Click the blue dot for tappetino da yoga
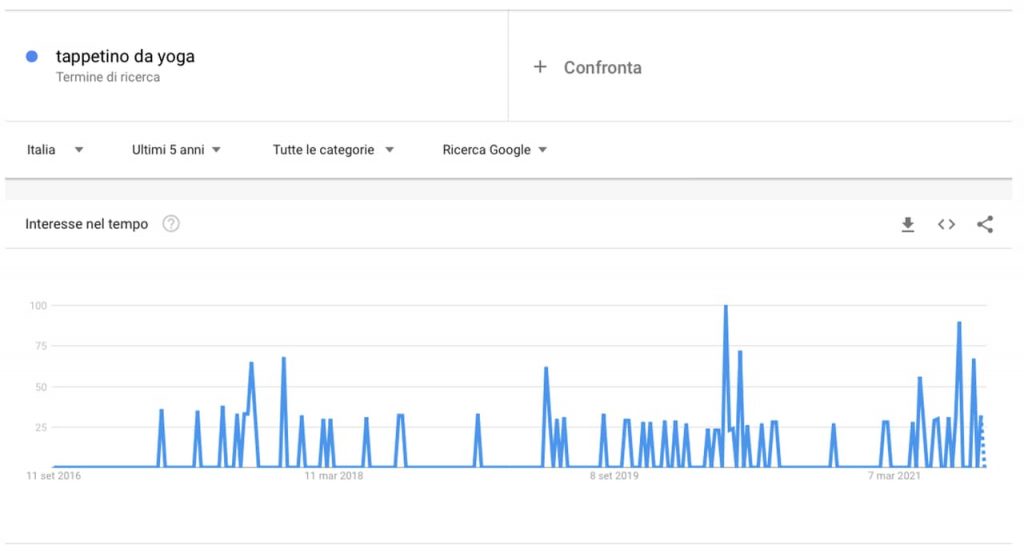This screenshot has width=1024, height=553. point(32,57)
